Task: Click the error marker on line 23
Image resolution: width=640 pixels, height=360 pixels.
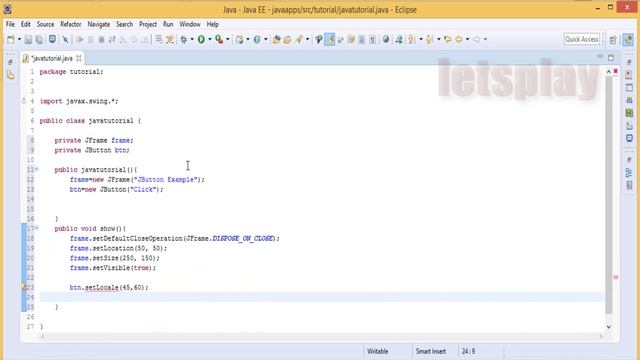Action: click(x=24, y=287)
